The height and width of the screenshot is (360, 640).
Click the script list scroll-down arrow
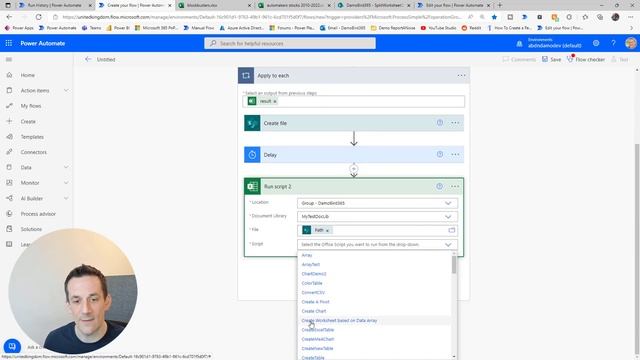[454, 357]
